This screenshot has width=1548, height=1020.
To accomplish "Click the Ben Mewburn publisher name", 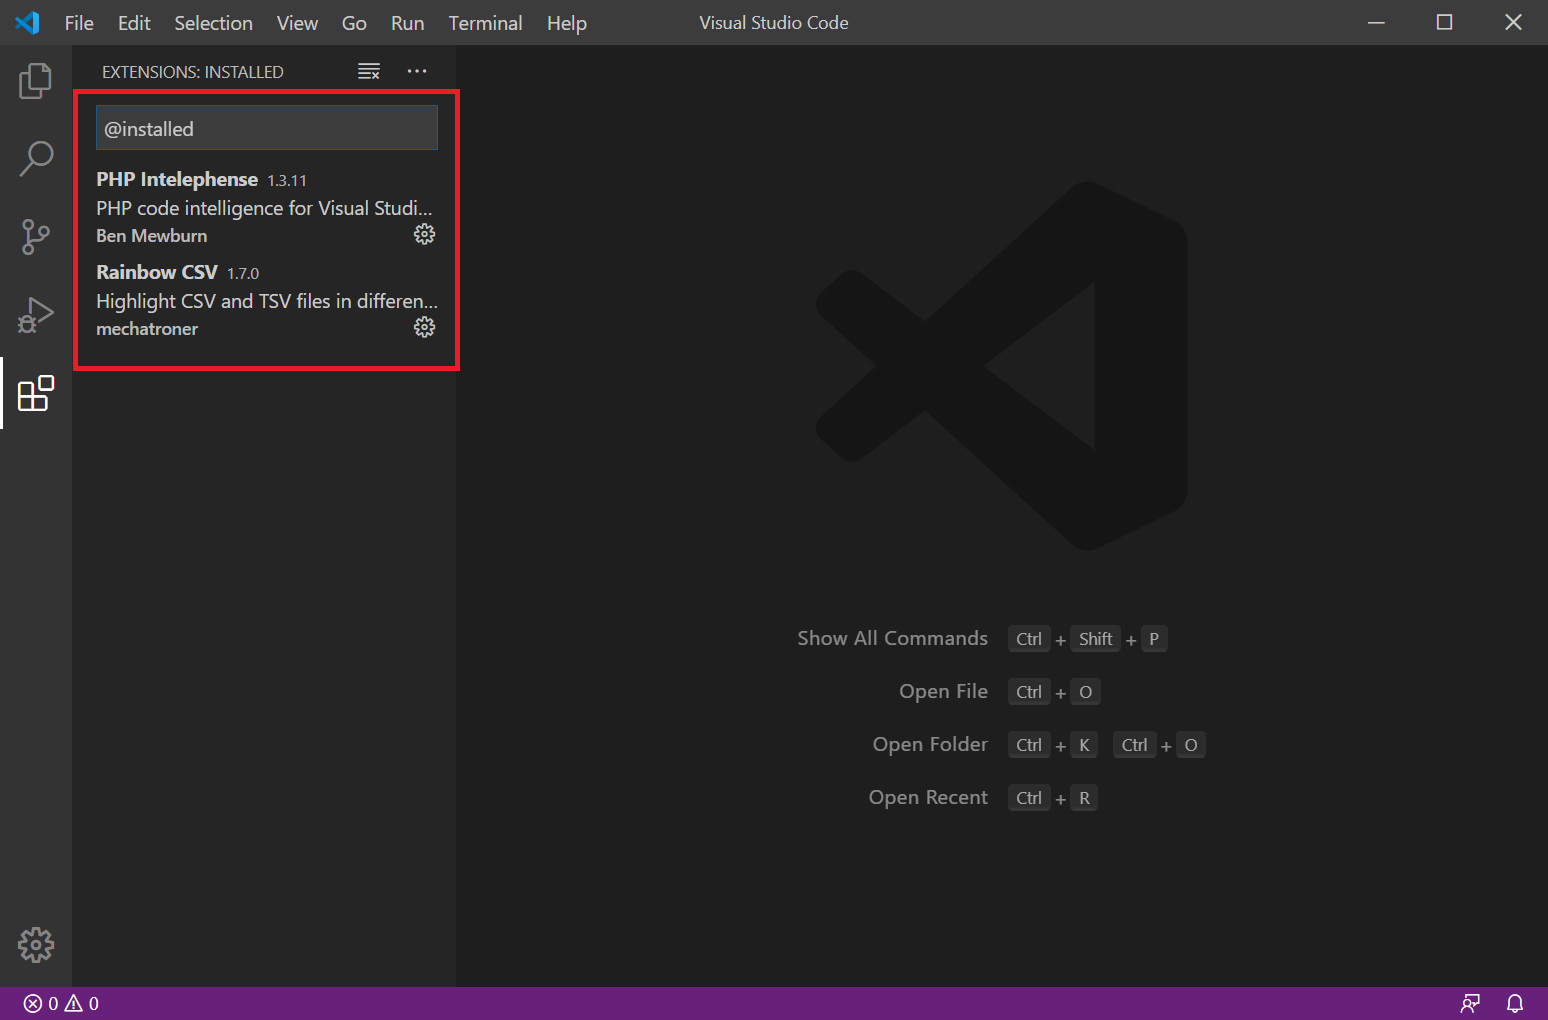I will [152, 236].
